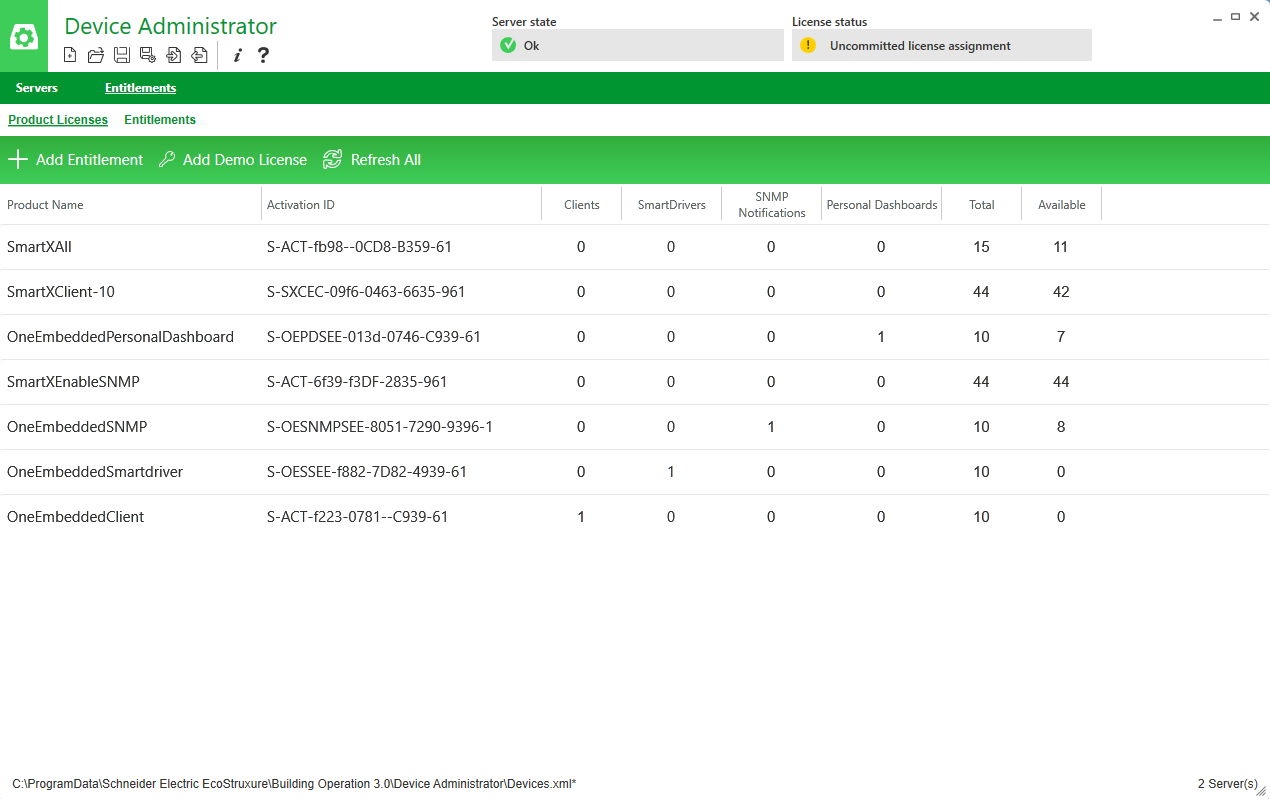Click OneEmbeddedClient Clients value 1
This screenshot has width=1270, height=800.
(581, 517)
